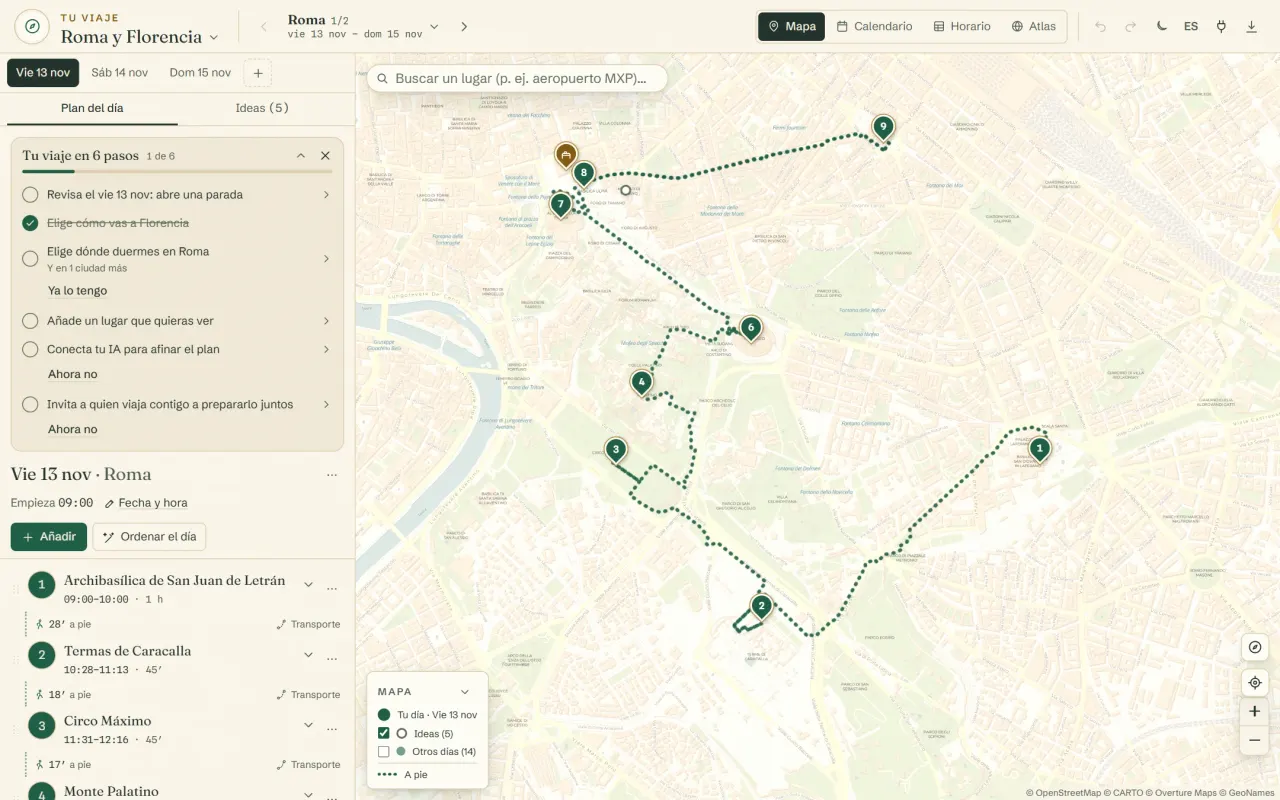Click the compass logo in the header
Viewport: 1280px width, 800px height.
[x=33, y=27]
